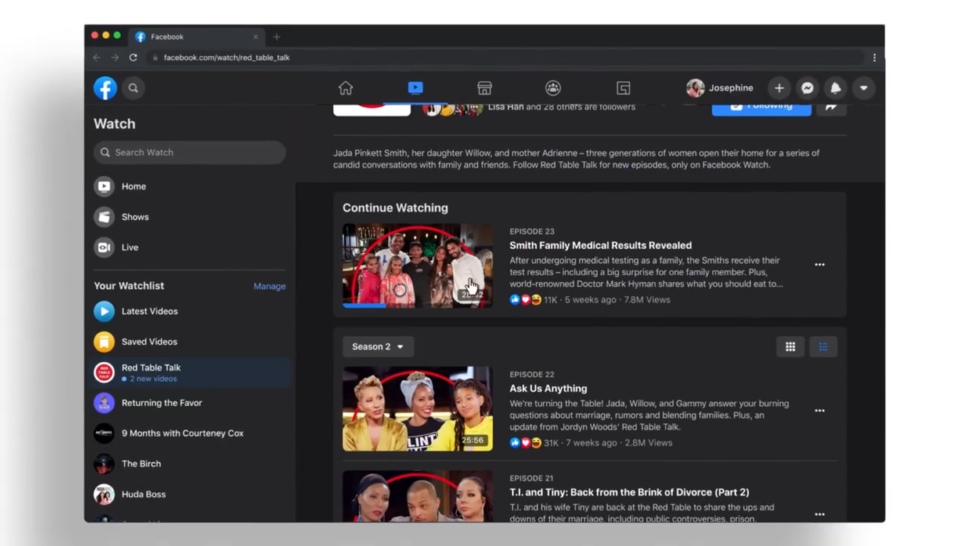Open a new browser tab
The height and width of the screenshot is (546, 963).
pos(276,37)
